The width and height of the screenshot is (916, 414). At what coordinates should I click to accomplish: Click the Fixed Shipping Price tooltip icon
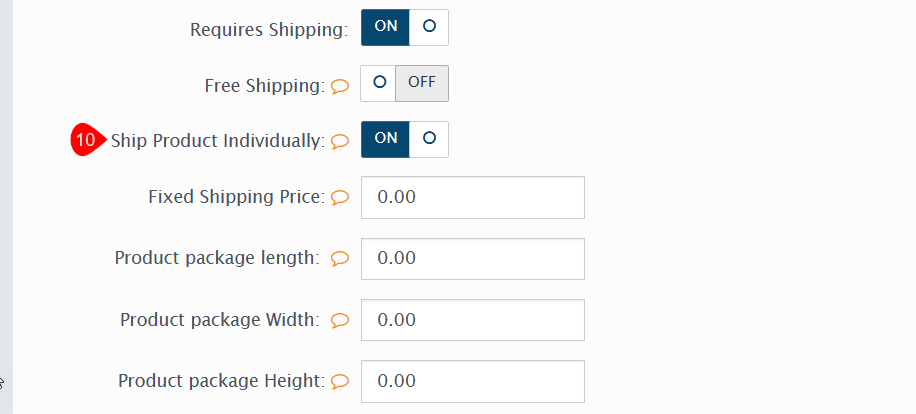coord(340,198)
